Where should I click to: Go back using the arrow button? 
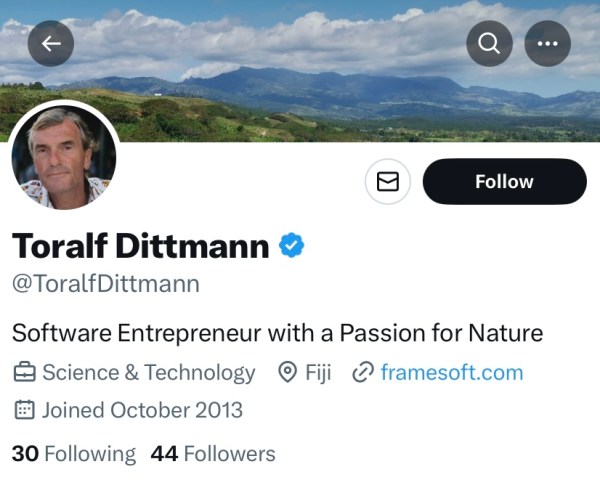[x=51, y=43]
